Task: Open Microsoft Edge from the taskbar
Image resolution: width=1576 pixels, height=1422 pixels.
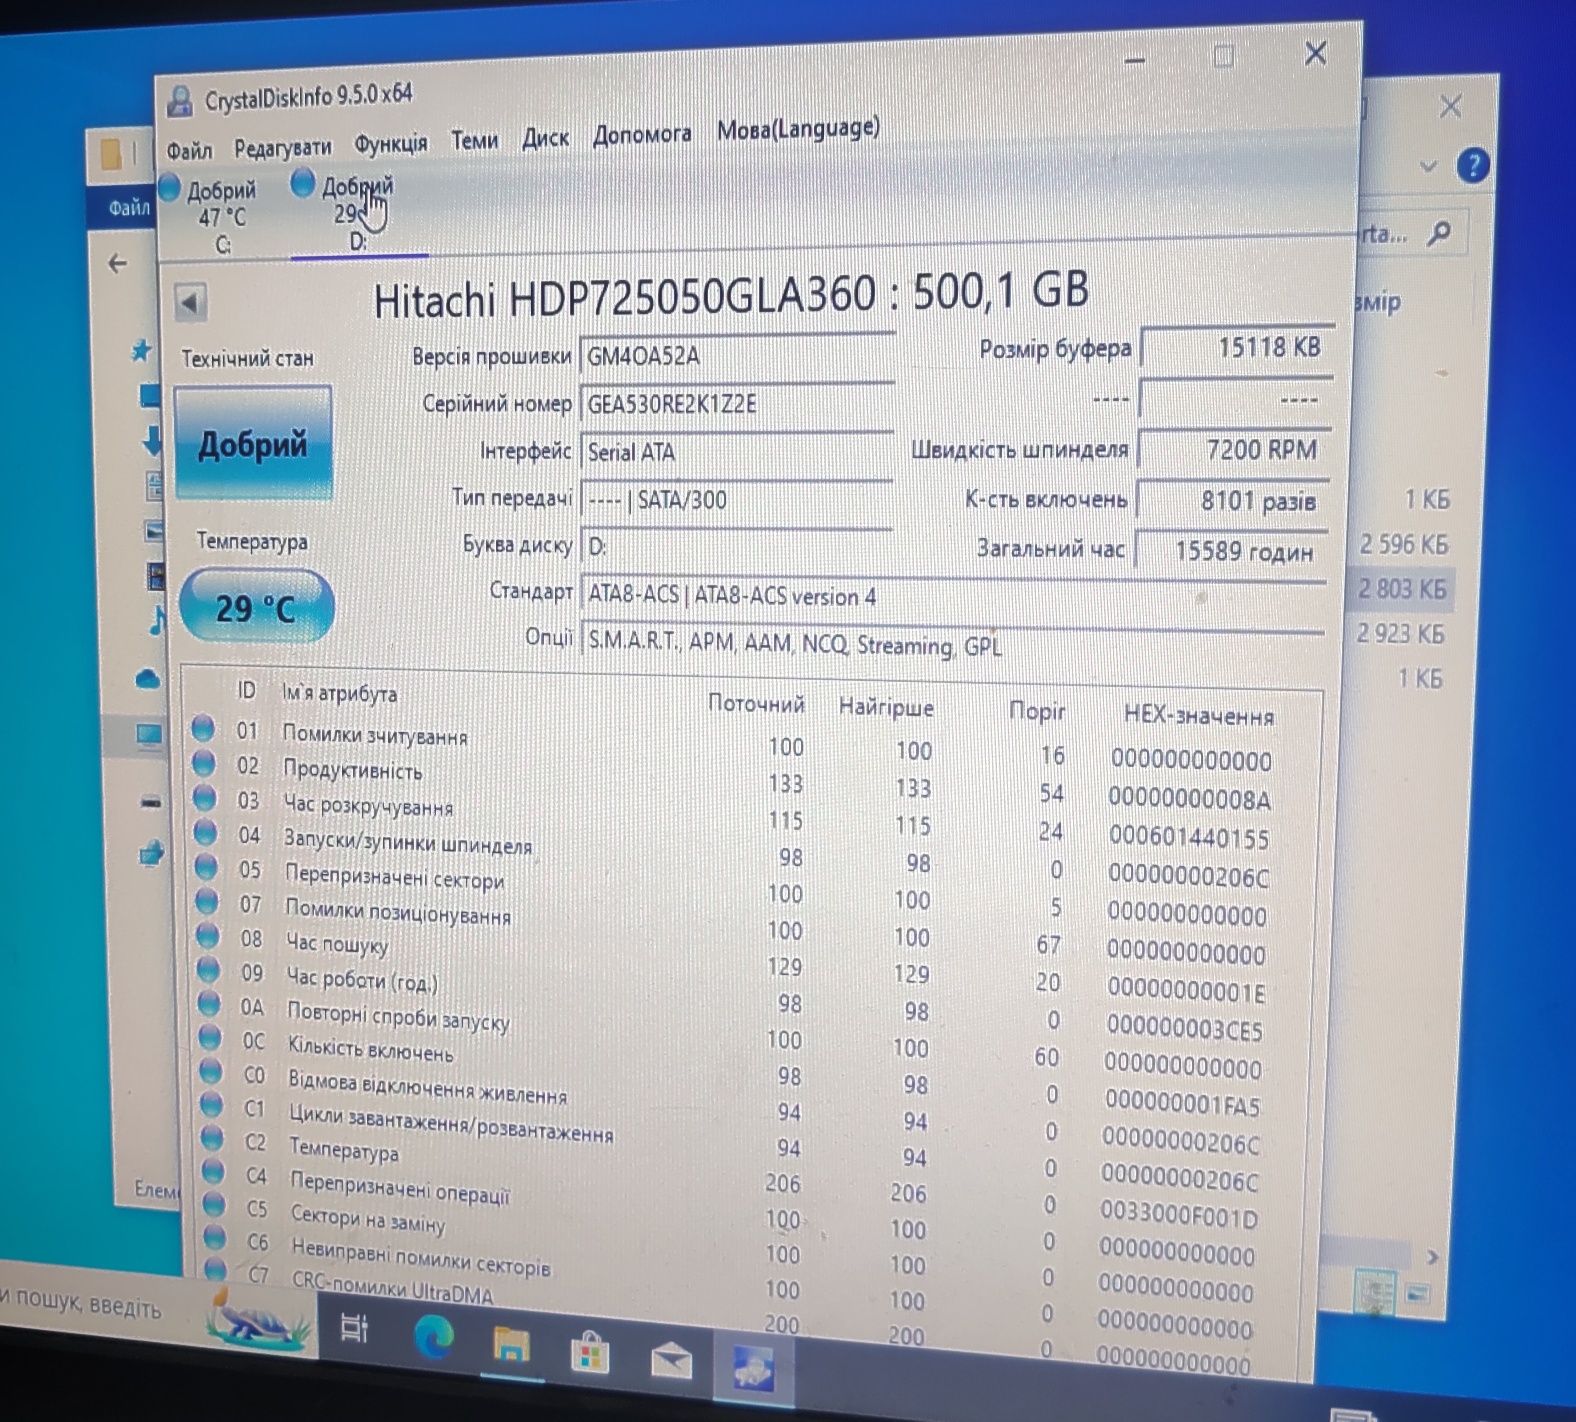Action: [x=433, y=1336]
